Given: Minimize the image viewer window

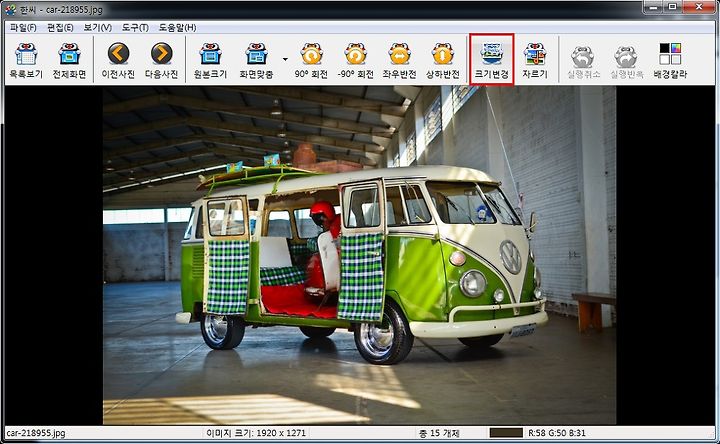Looking at the screenshot, I should [653, 6].
